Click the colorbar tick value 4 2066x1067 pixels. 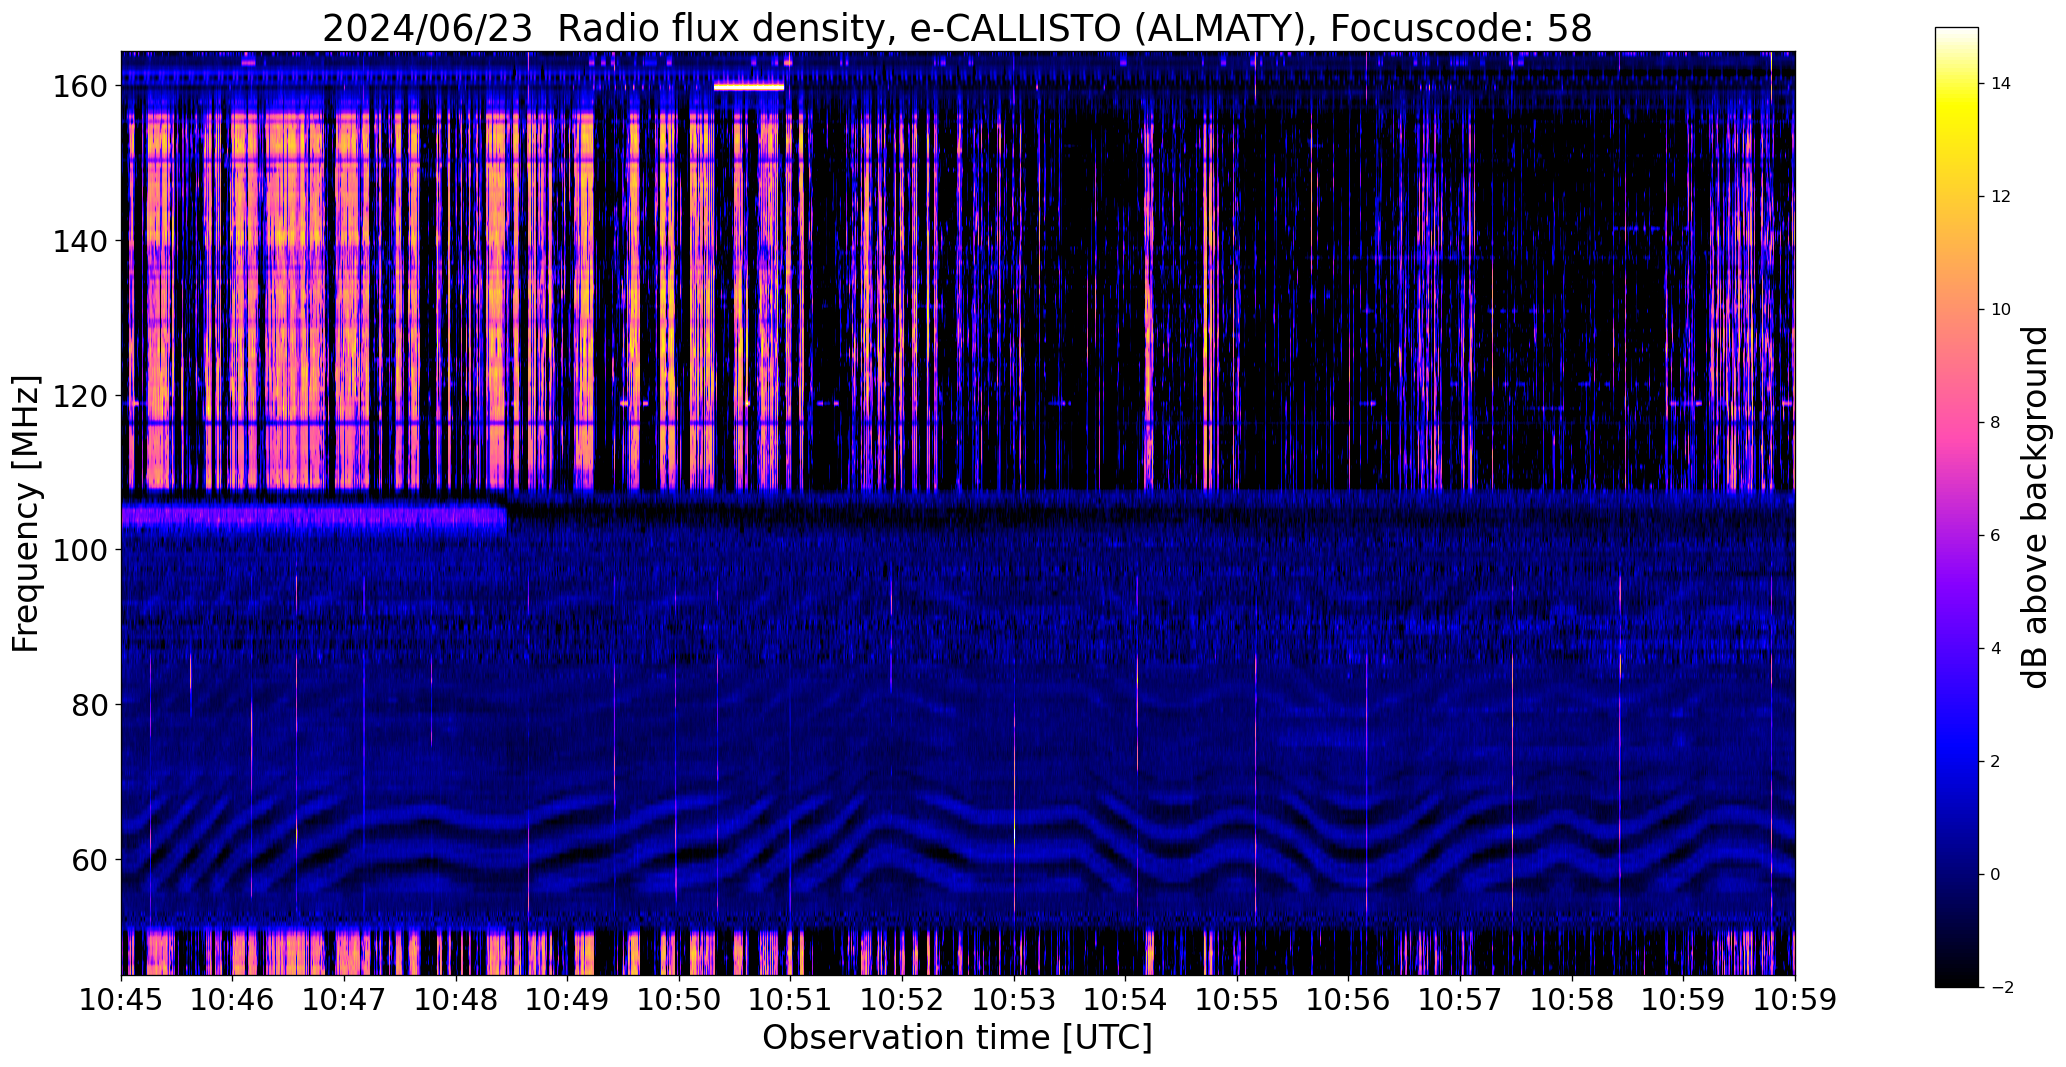pos(1996,649)
